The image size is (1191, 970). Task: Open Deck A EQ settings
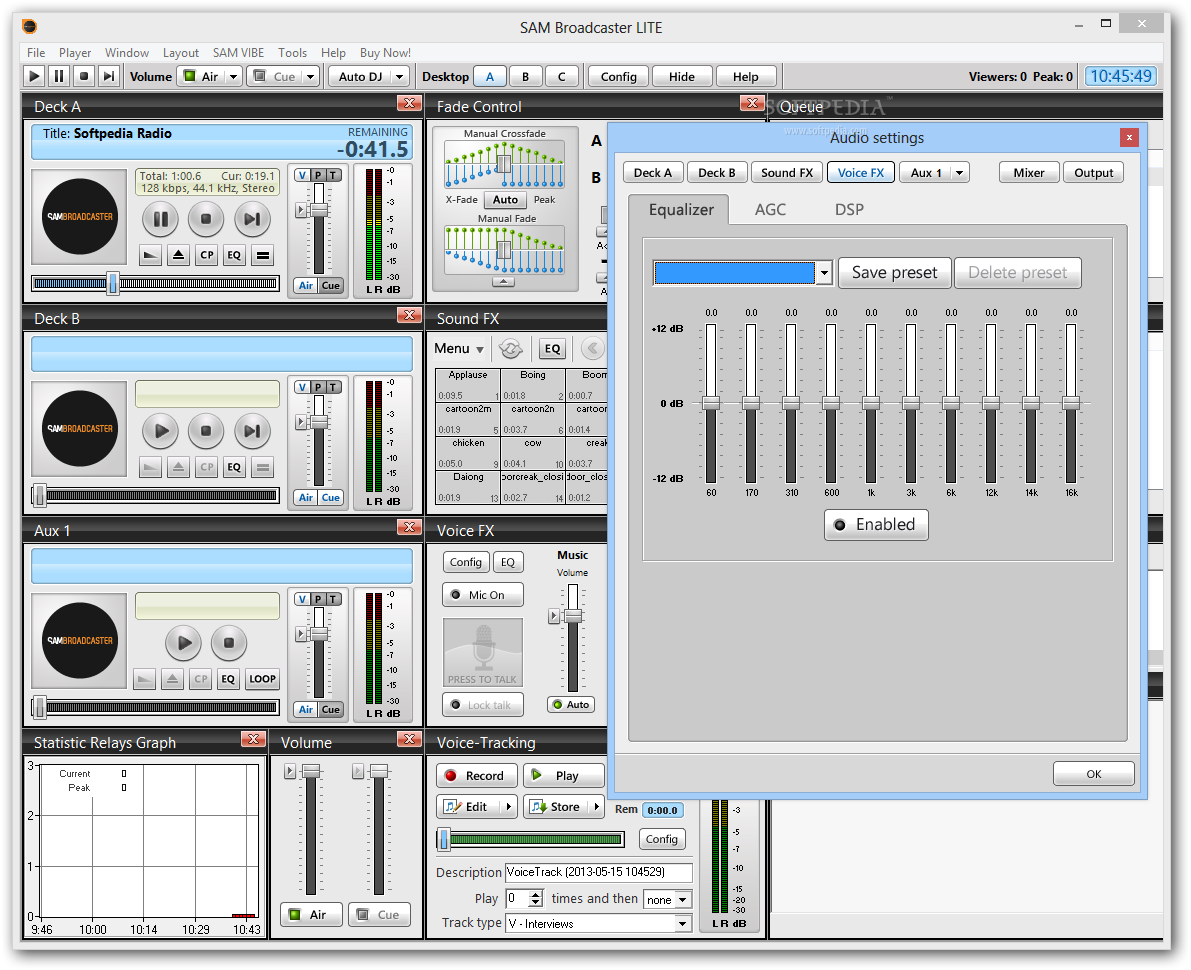pos(234,255)
